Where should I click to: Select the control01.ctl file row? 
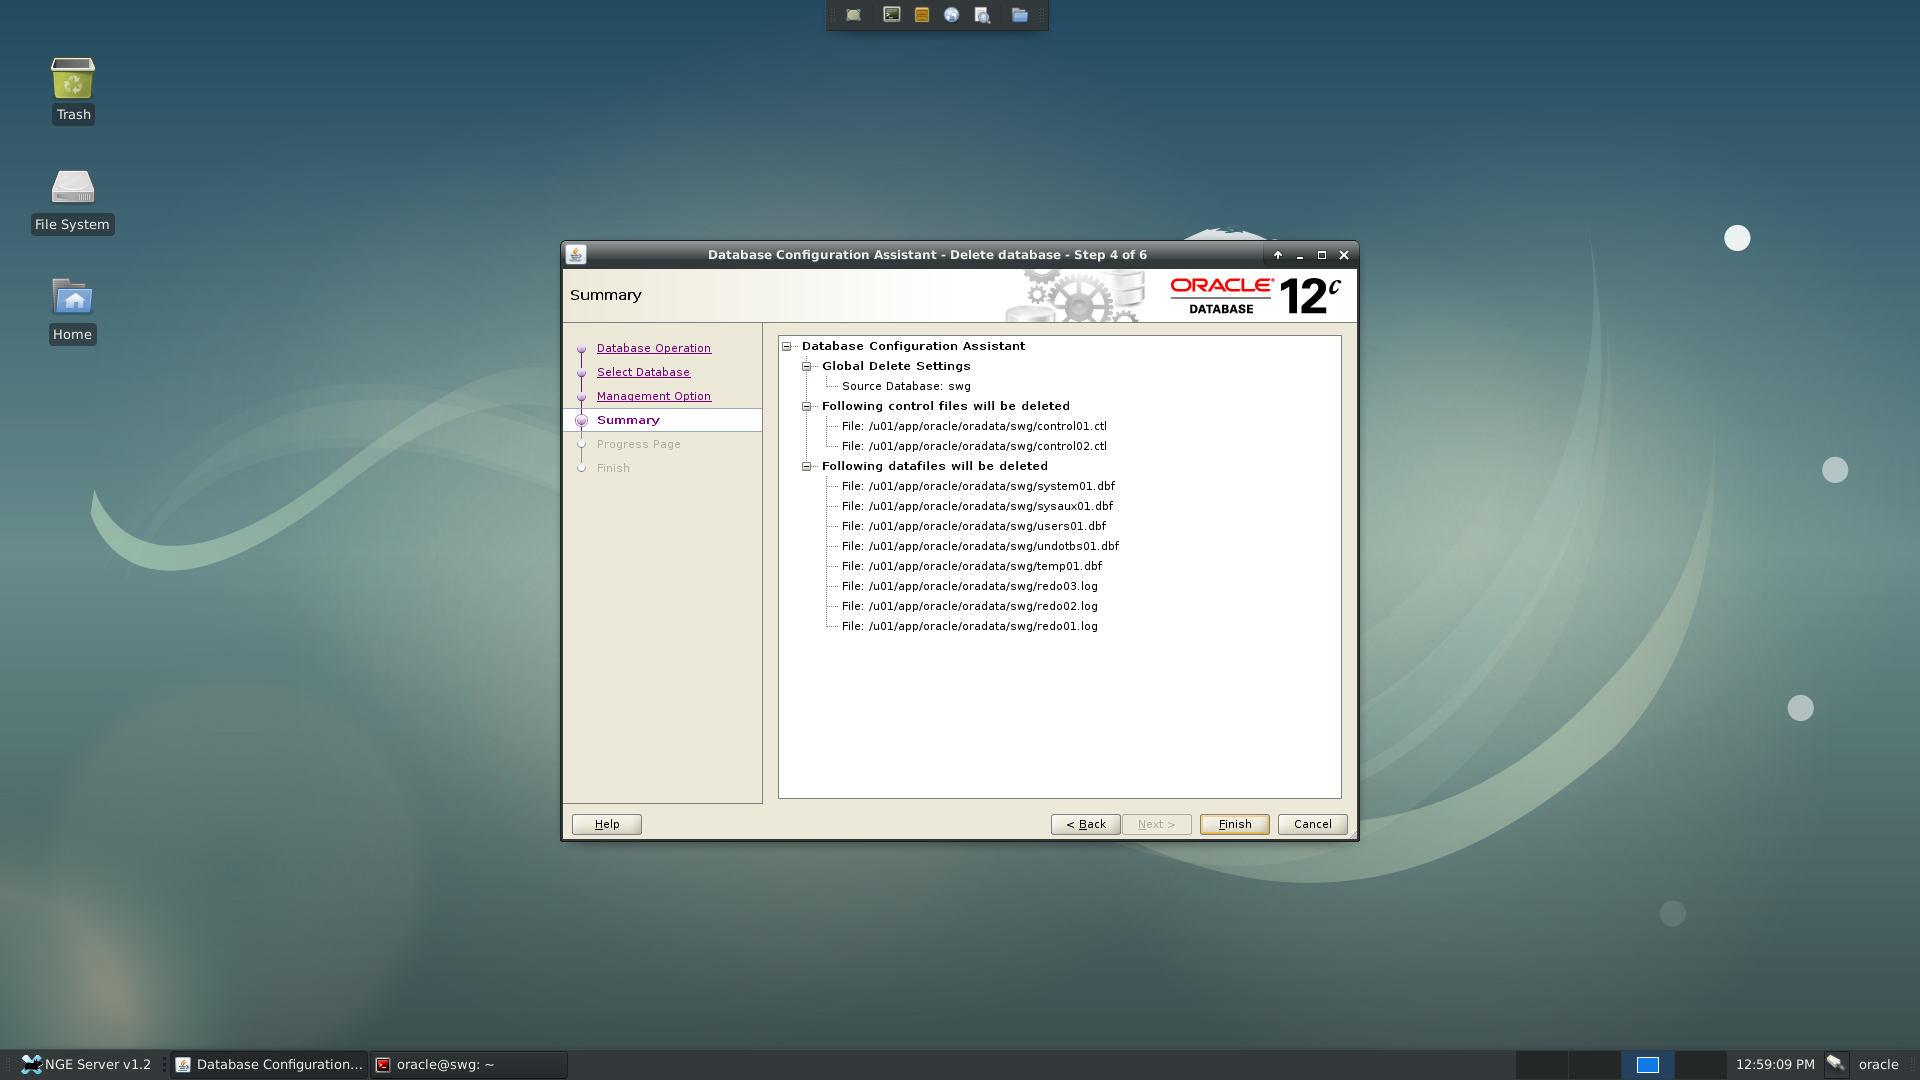[x=974, y=426]
